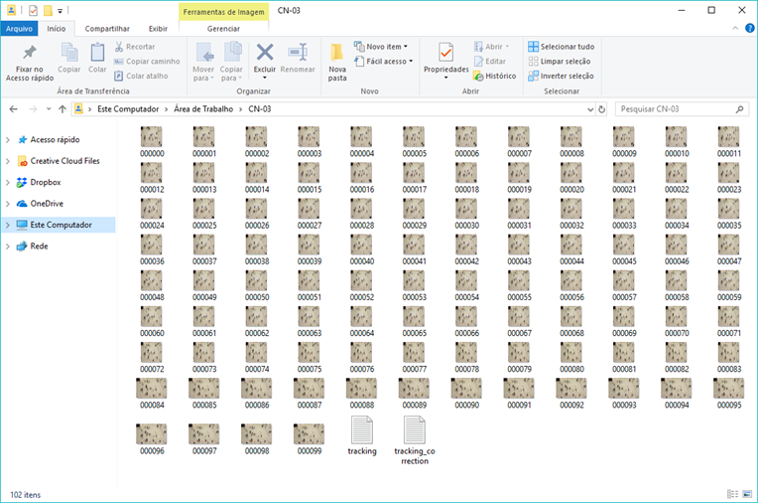Click the Inverter seleção icon
The height and width of the screenshot is (503, 758).
[x=533, y=76]
